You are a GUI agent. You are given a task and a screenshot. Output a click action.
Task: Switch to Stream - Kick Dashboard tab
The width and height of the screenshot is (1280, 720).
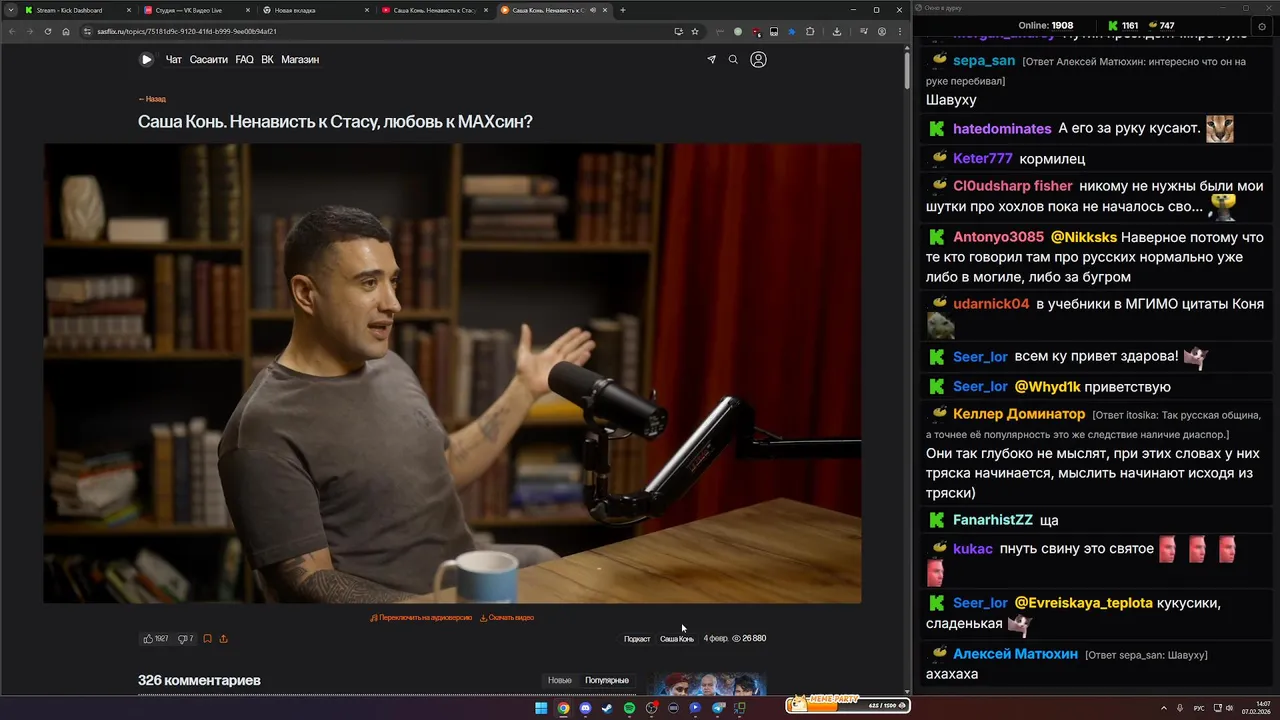[x=78, y=10]
